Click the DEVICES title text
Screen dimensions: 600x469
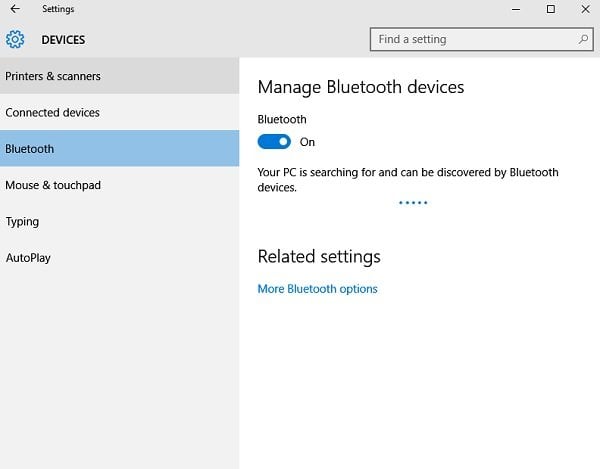point(63,40)
